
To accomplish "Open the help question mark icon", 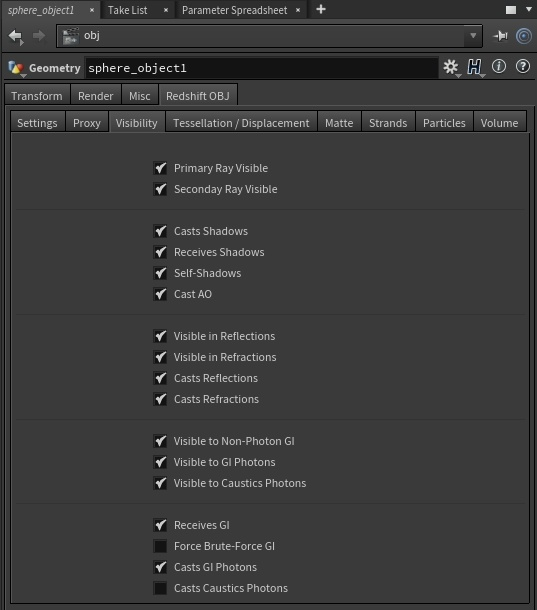I will [x=523, y=67].
